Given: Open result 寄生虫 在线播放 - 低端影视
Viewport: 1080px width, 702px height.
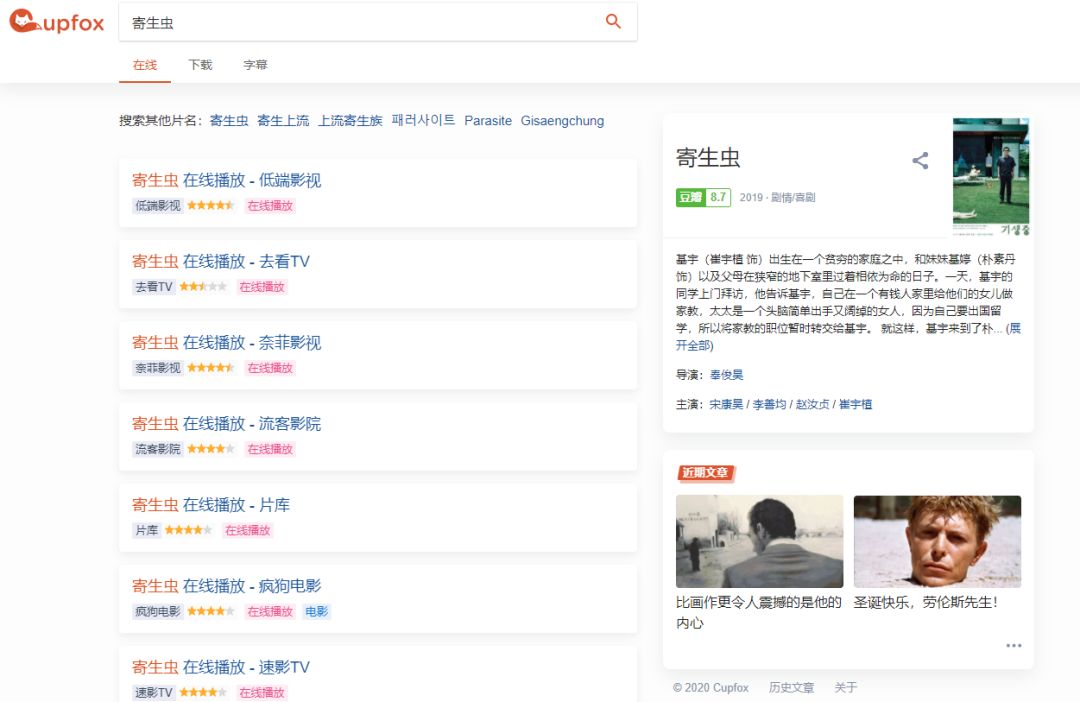Looking at the screenshot, I should click(227, 180).
